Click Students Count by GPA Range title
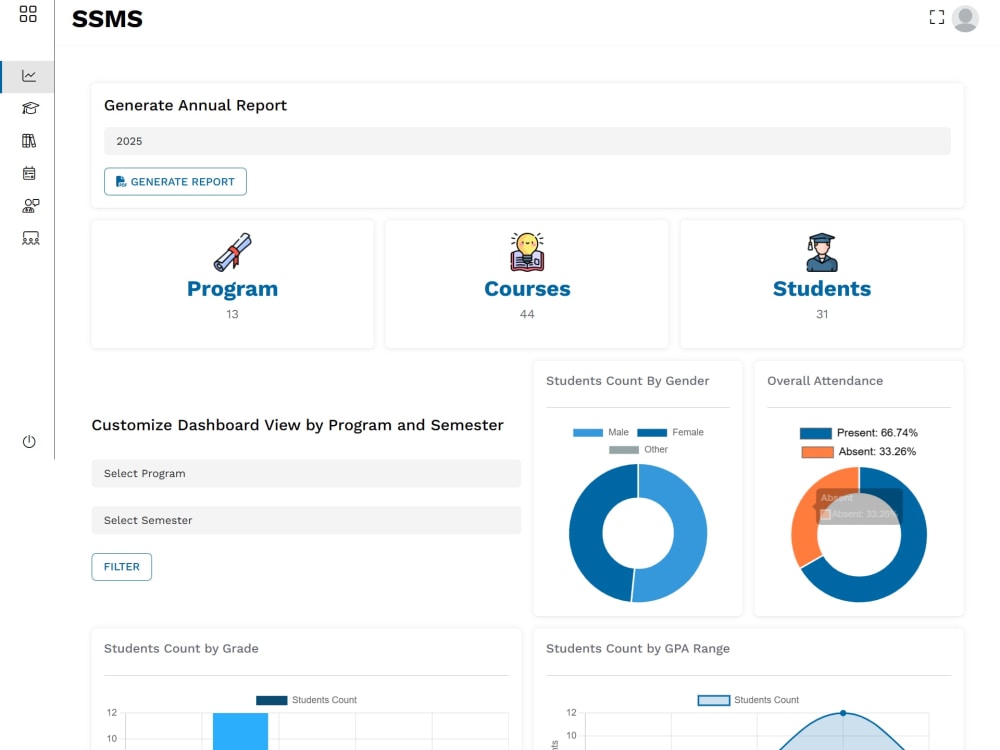This screenshot has height=750, width=1000. 638,649
